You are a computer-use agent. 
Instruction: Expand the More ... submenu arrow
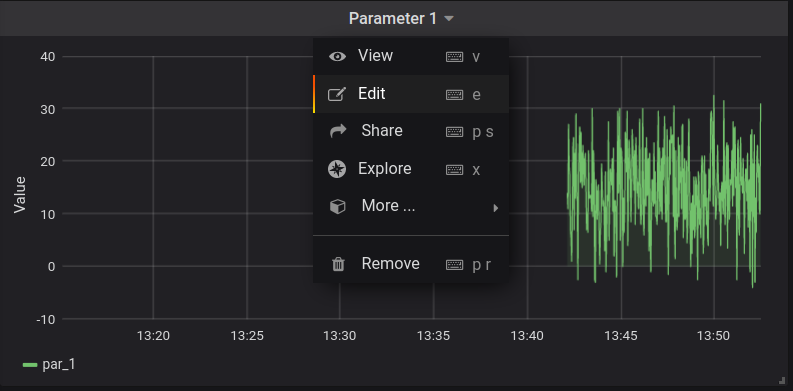[x=496, y=207]
